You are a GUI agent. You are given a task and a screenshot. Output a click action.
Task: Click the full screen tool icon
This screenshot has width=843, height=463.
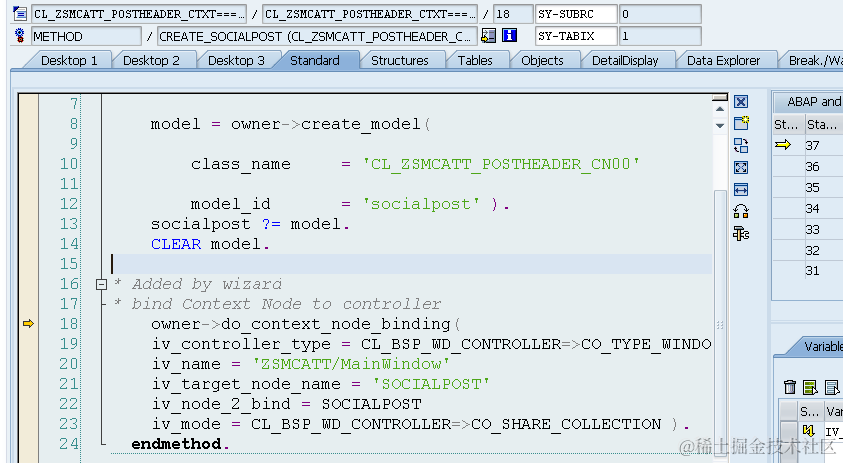(x=741, y=167)
